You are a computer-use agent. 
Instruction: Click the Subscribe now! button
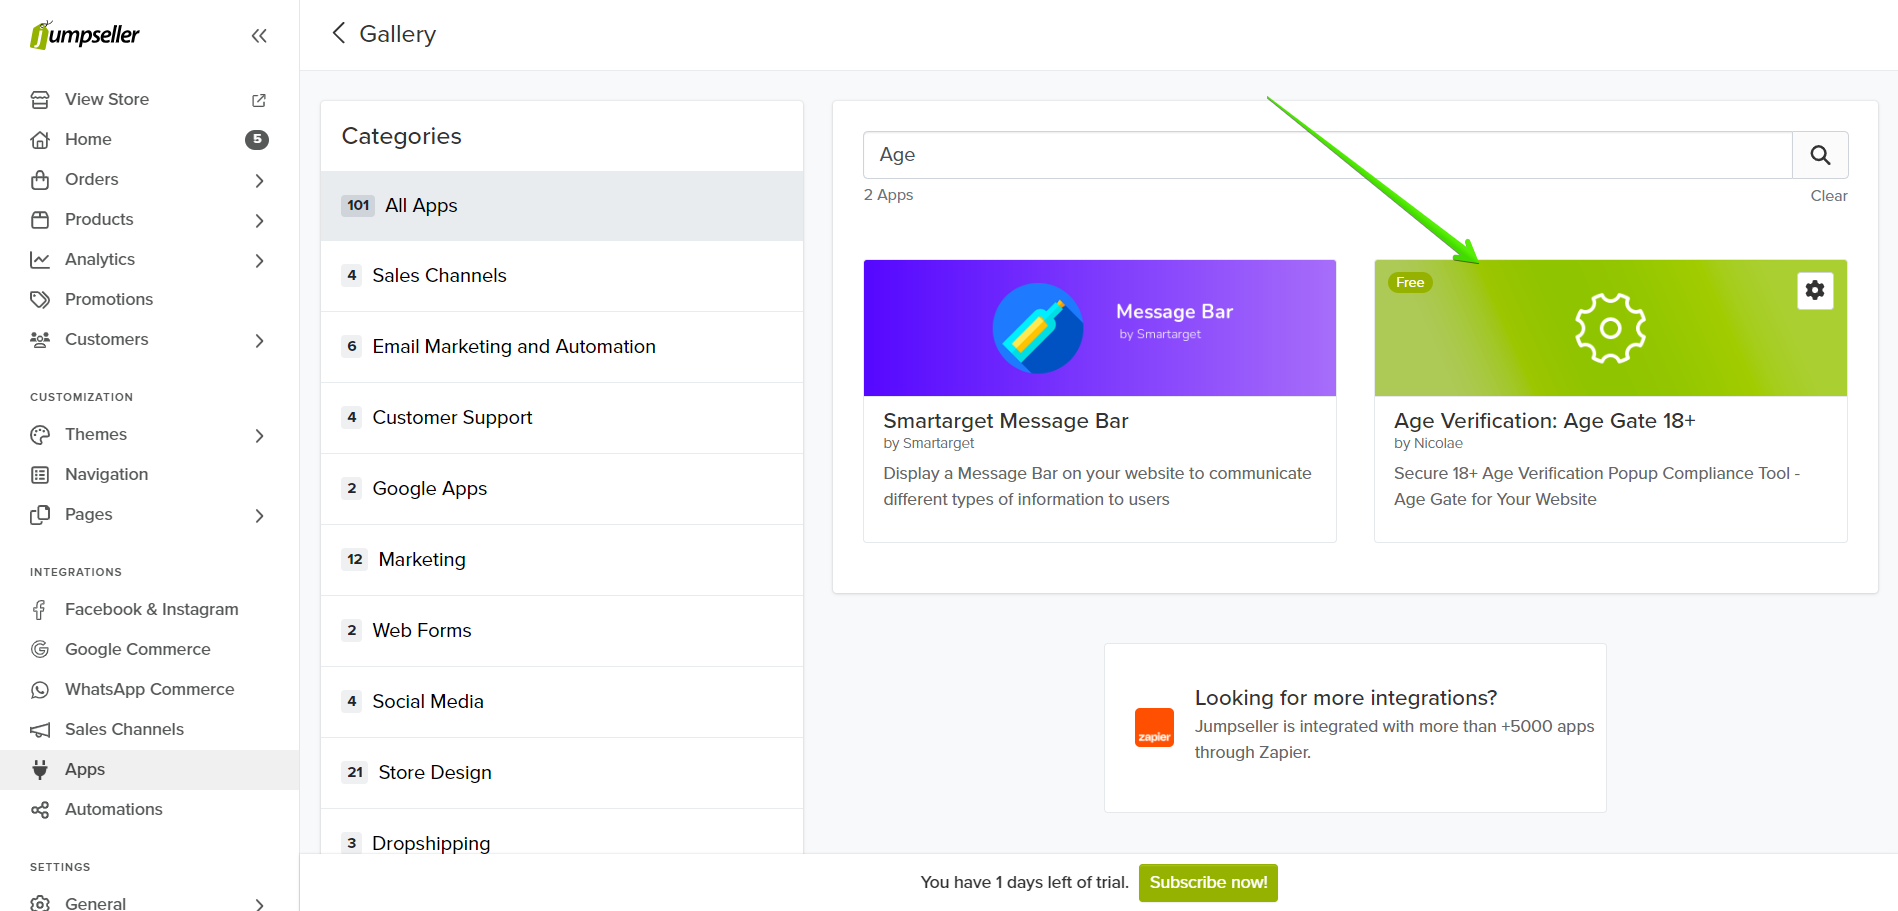pyautogui.click(x=1207, y=882)
